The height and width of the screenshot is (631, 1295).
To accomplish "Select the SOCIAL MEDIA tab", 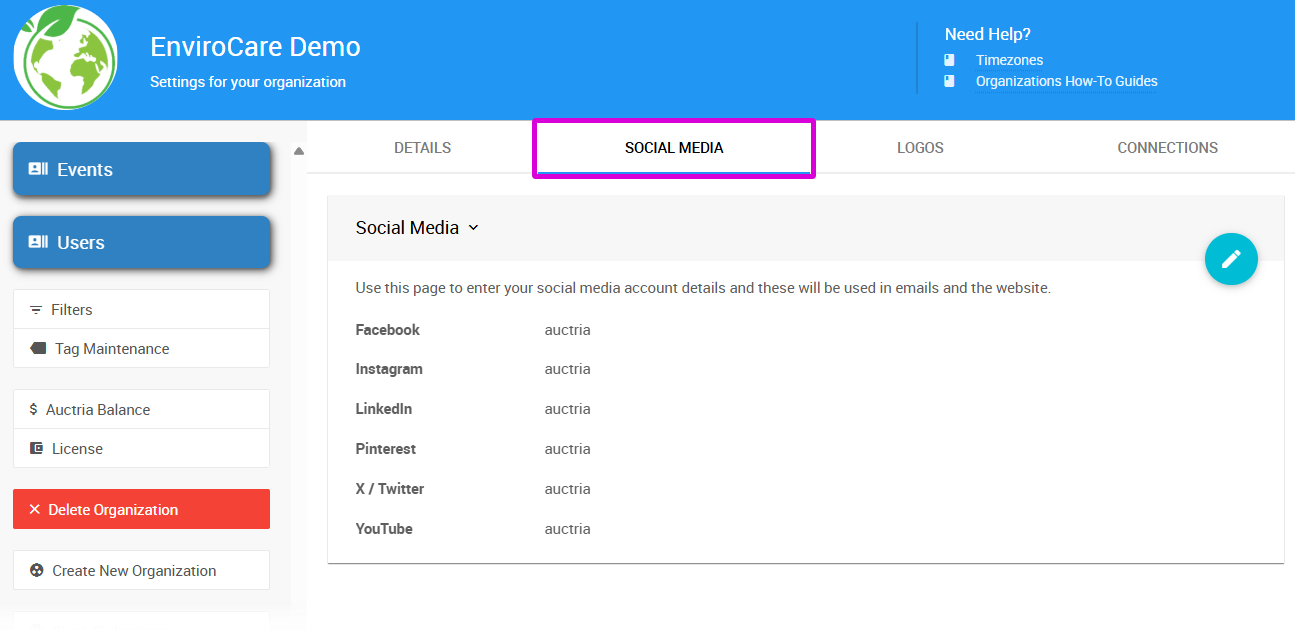I will click(673, 147).
